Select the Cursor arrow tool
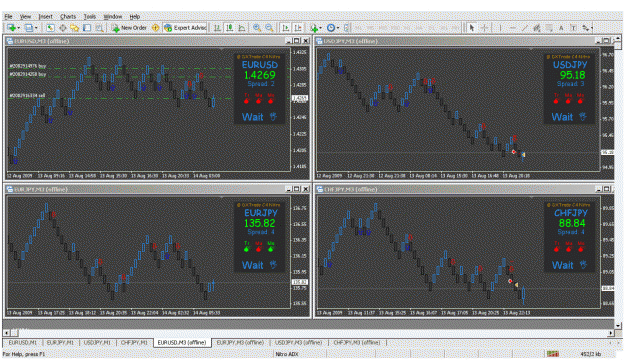This screenshot has height=360, width=625. [472, 28]
